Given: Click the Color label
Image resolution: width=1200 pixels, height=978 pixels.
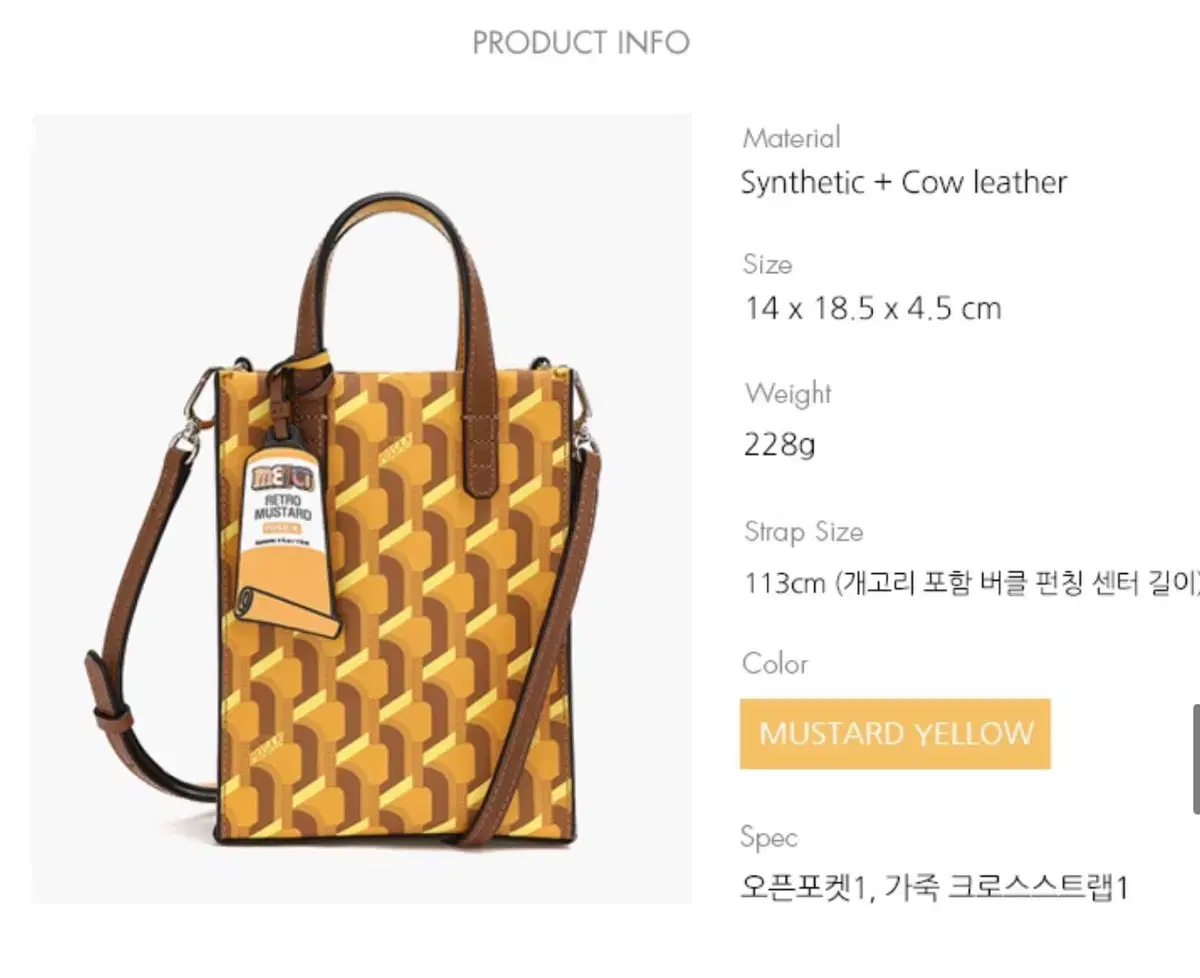Looking at the screenshot, I should tap(775, 663).
